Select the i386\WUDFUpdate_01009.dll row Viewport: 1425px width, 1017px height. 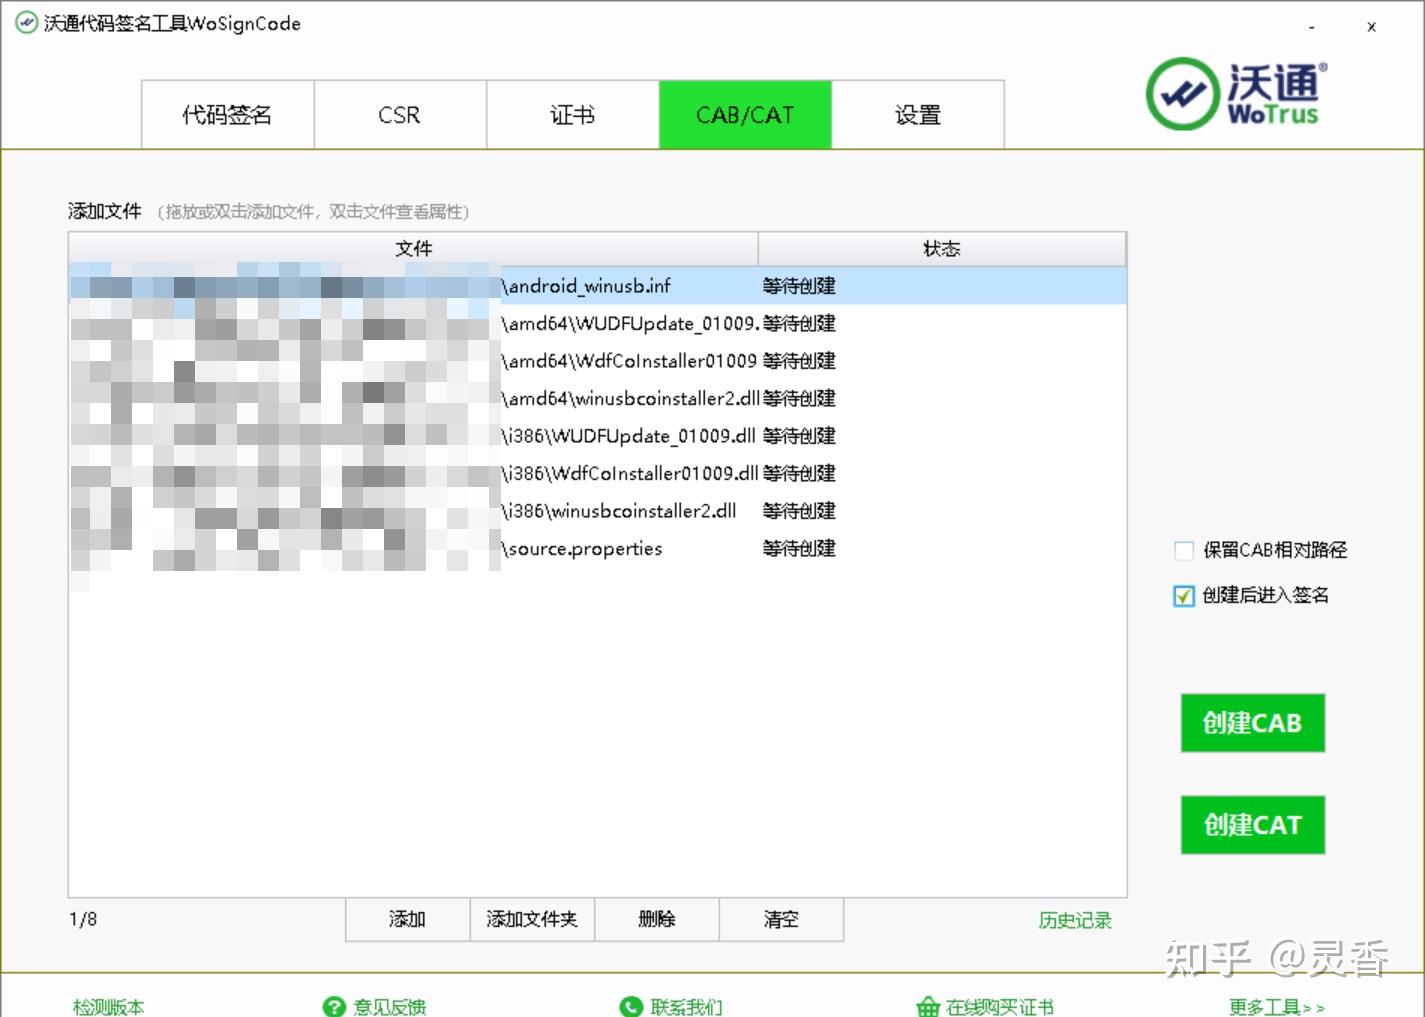click(598, 436)
